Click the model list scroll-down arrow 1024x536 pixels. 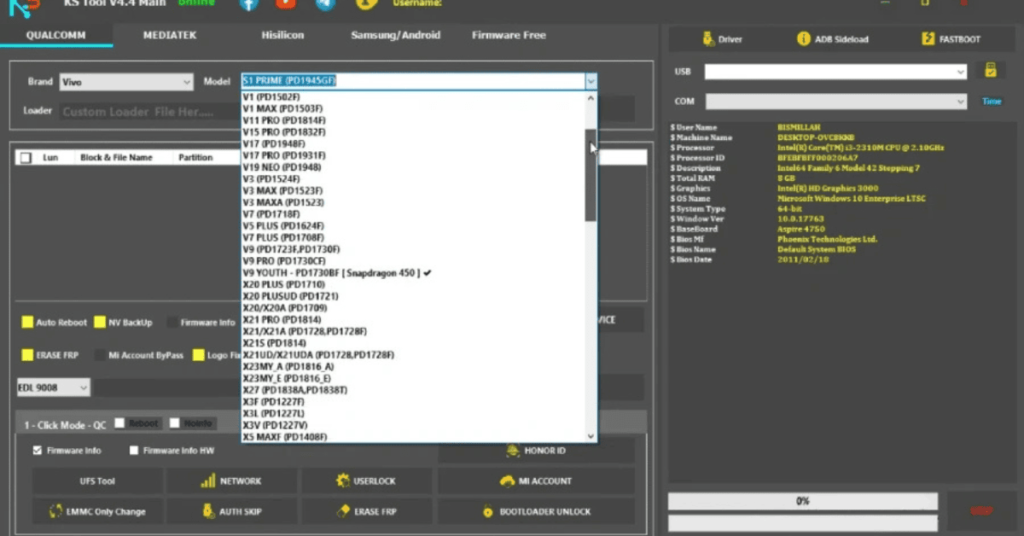pyautogui.click(x=590, y=436)
